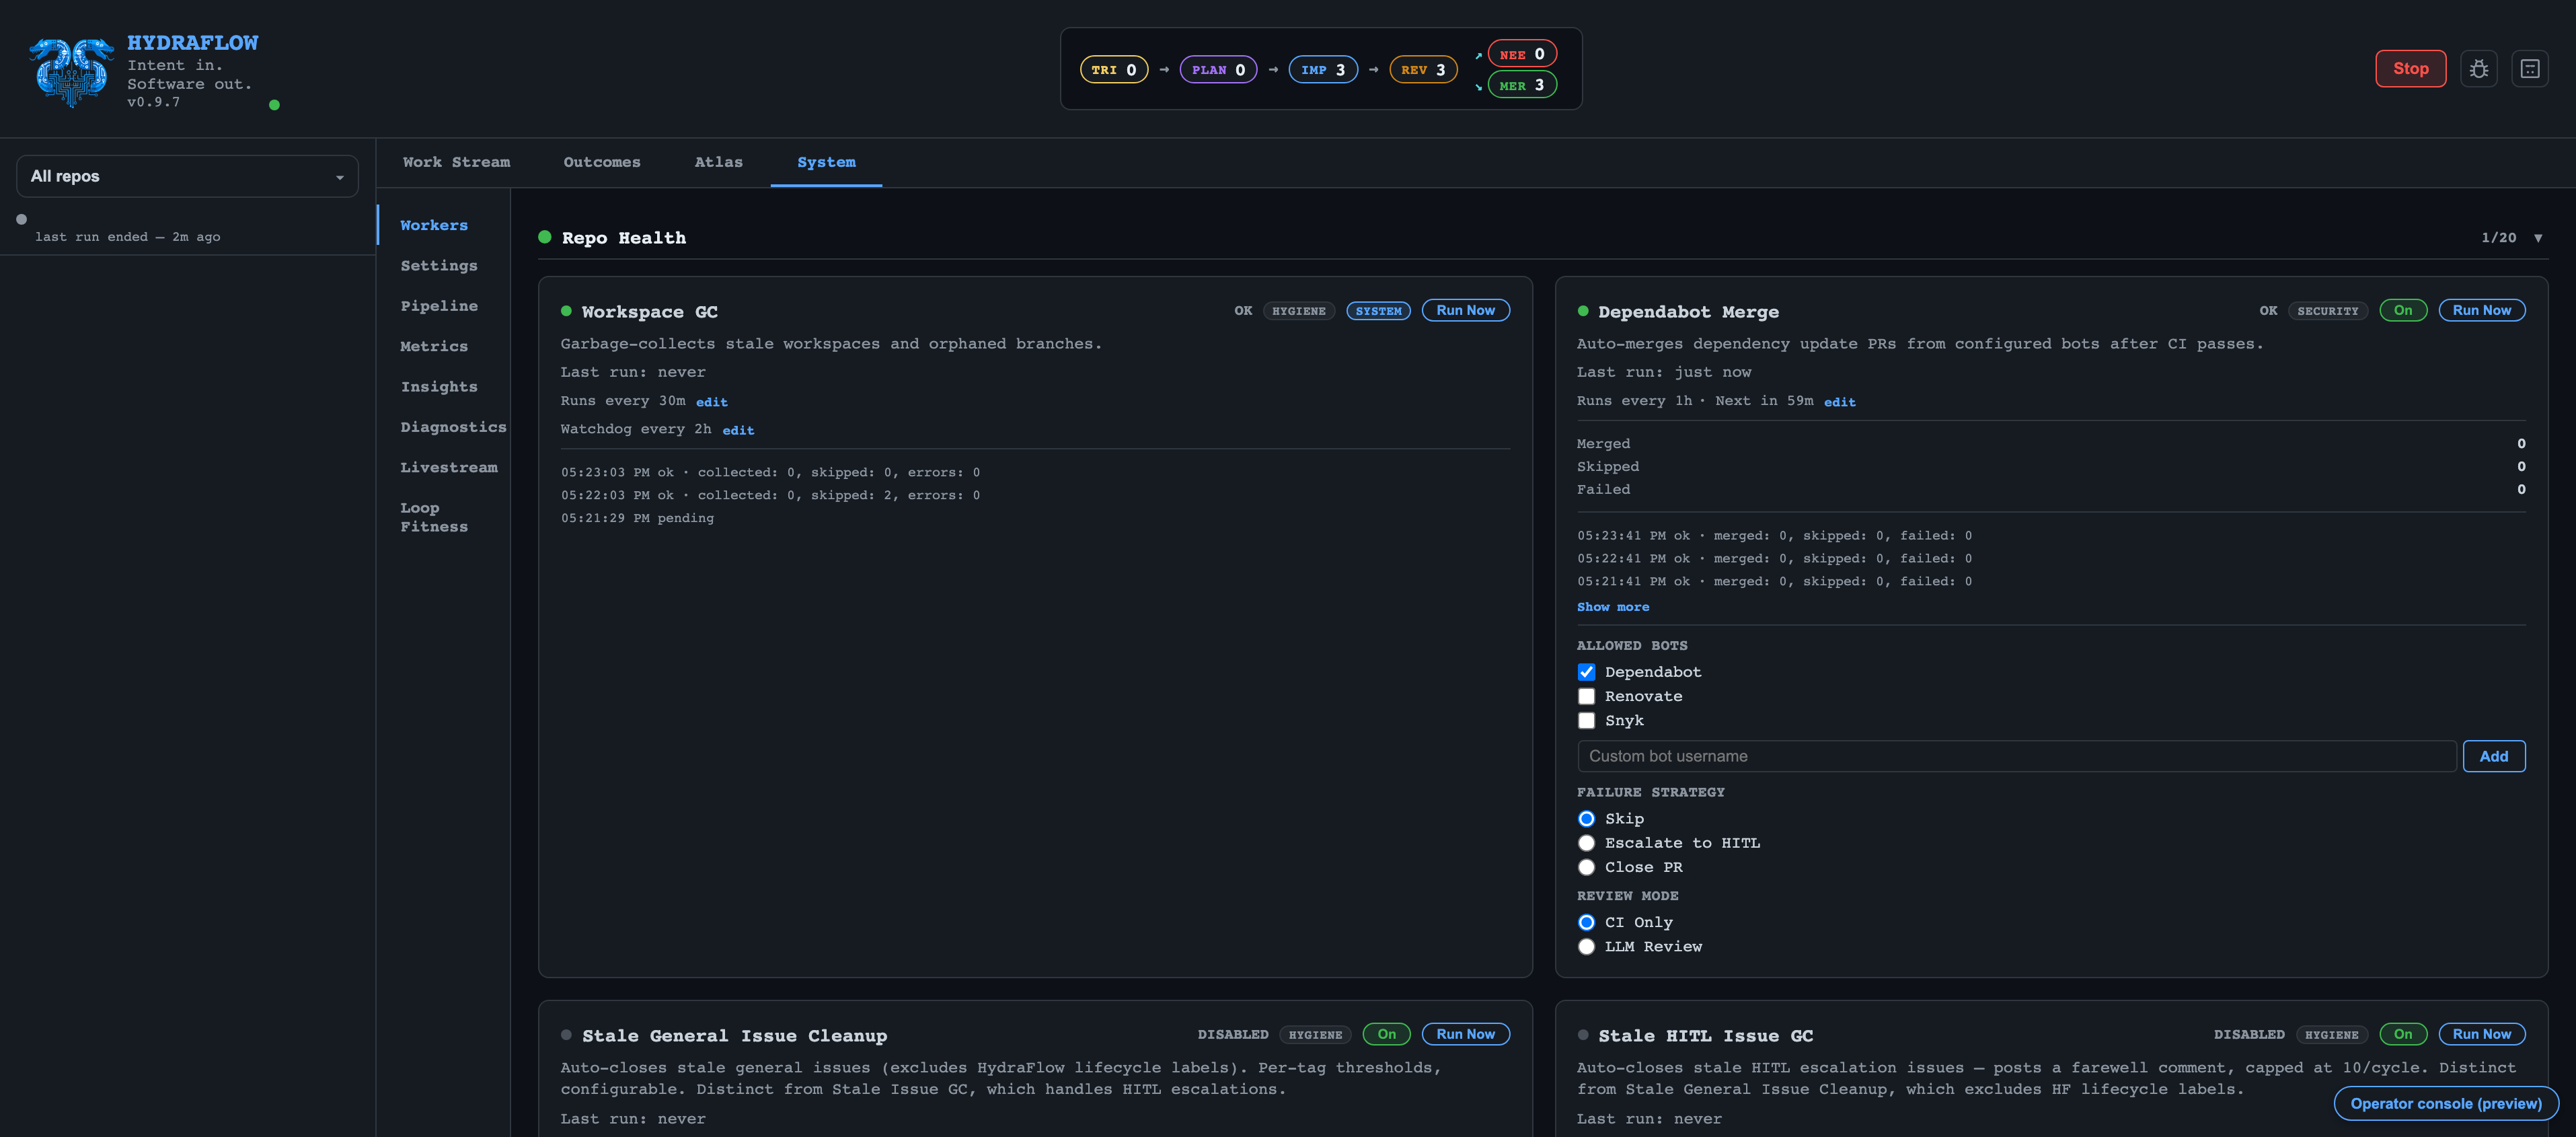Viewport: 2576px width, 1137px height.
Task: Switch to the Outcomes tab
Action: click(602, 162)
